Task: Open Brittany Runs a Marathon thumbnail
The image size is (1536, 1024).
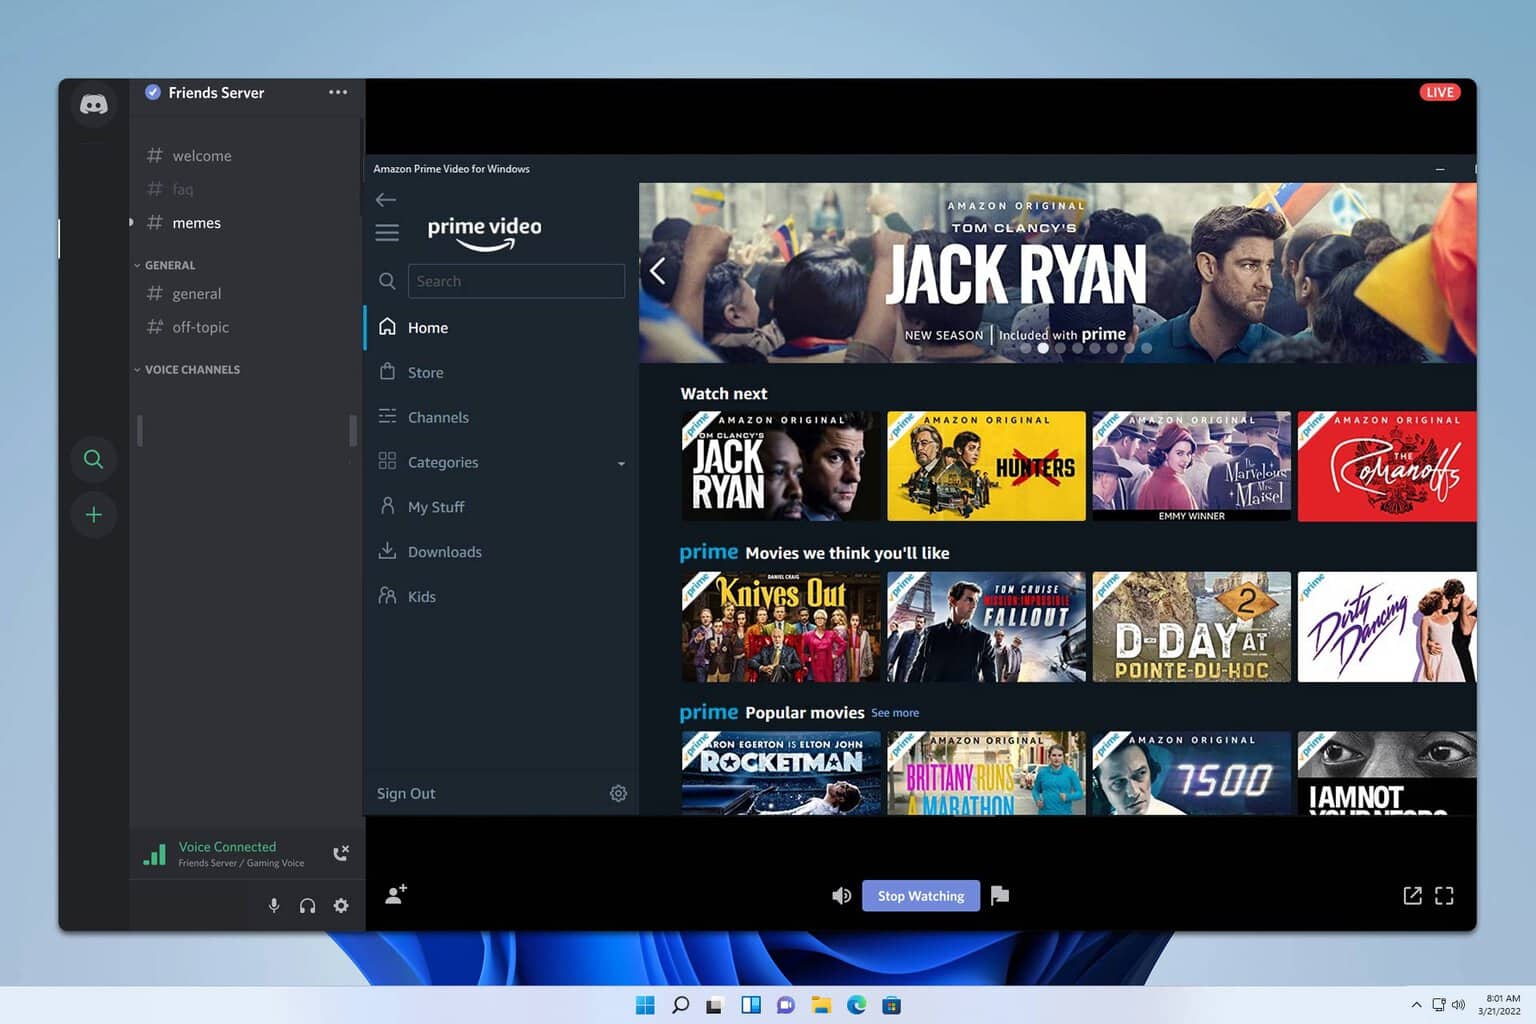Action: point(986,773)
